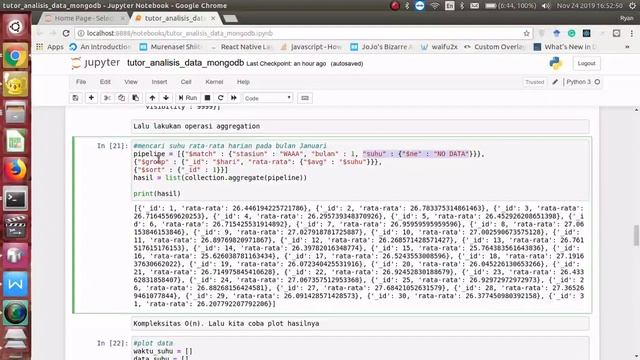Open Files manager from the dock
Image resolution: width=640 pixels, height=360 pixels.
tap(16, 113)
